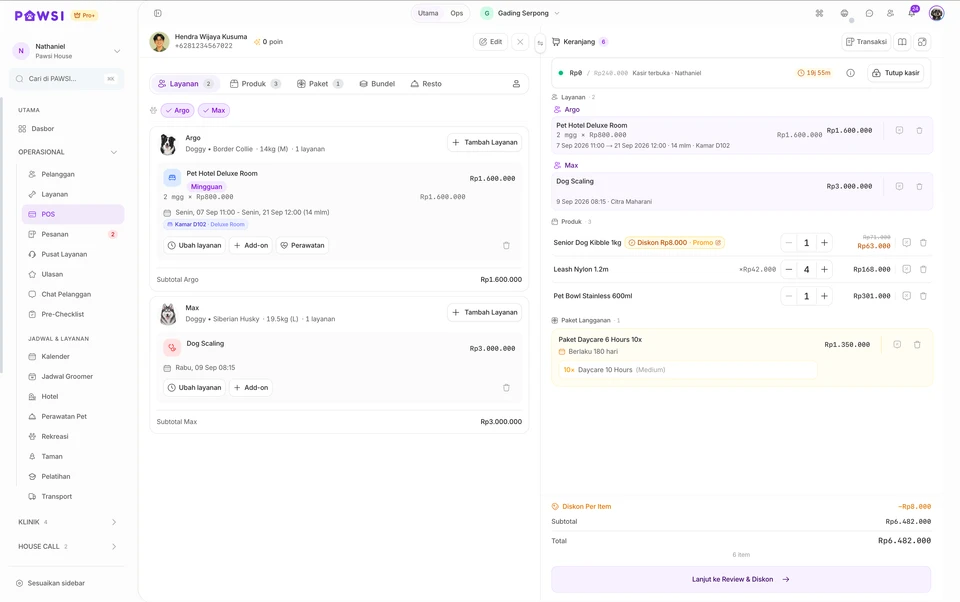Focus the Cari di PAWSI search field
Viewport: 960px width, 602px height.
click(67, 78)
